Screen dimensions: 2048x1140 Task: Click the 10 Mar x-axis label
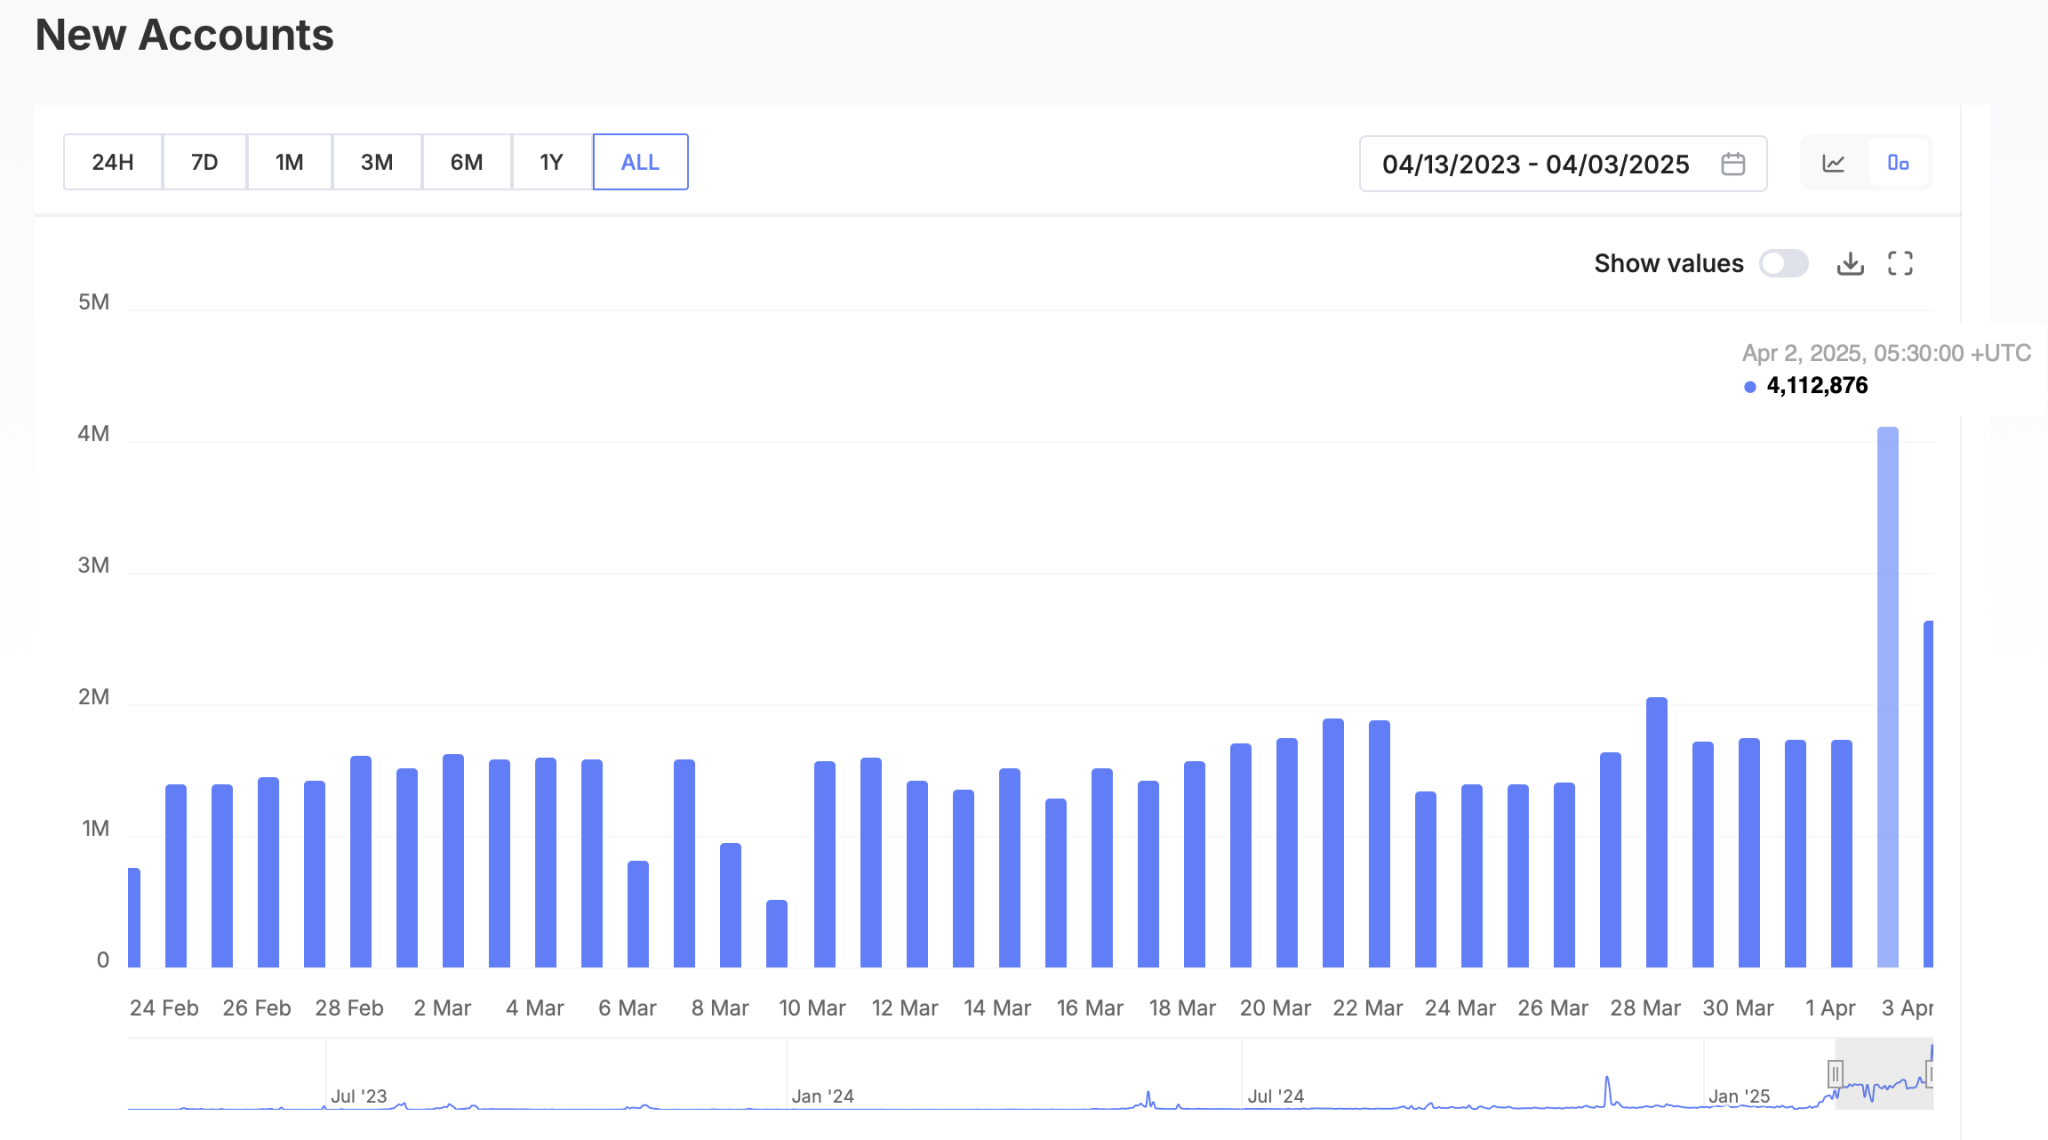click(x=812, y=1008)
